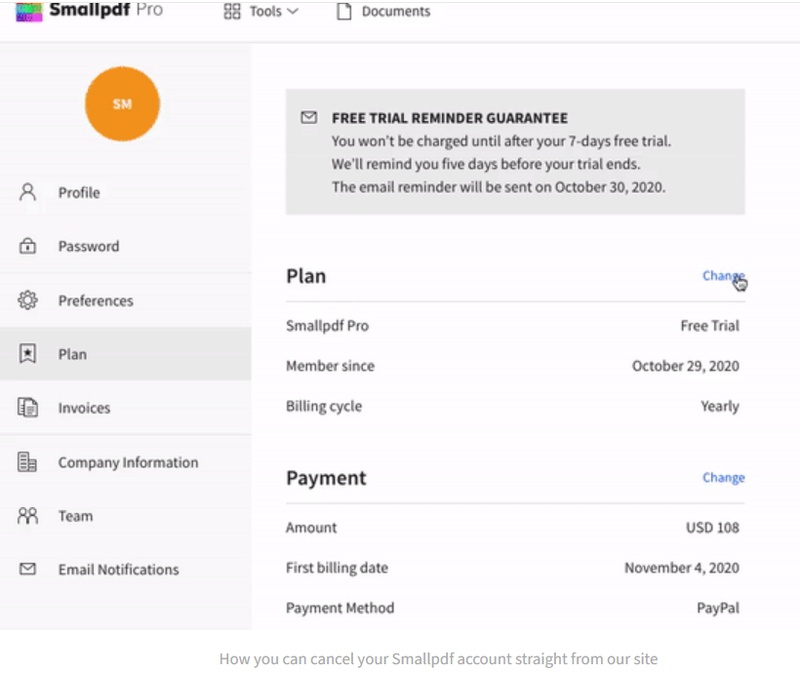Click the Profile person icon
The width and height of the screenshot is (800, 673).
tap(28, 192)
